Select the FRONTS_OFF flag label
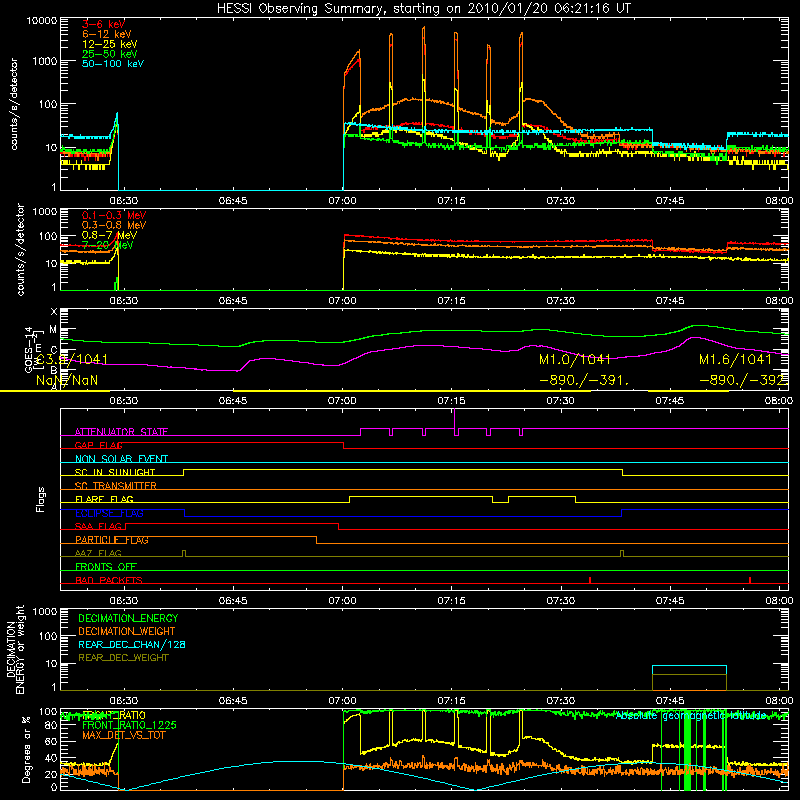 (x=106, y=567)
